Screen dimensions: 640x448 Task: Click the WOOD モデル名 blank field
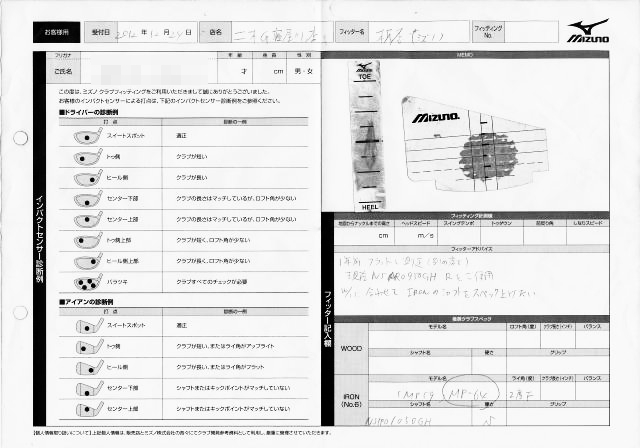(x=437, y=339)
